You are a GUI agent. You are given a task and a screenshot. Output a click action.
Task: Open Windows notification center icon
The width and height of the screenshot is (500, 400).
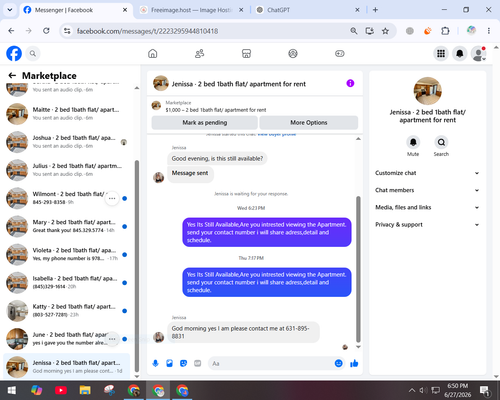[x=485, y=390]
